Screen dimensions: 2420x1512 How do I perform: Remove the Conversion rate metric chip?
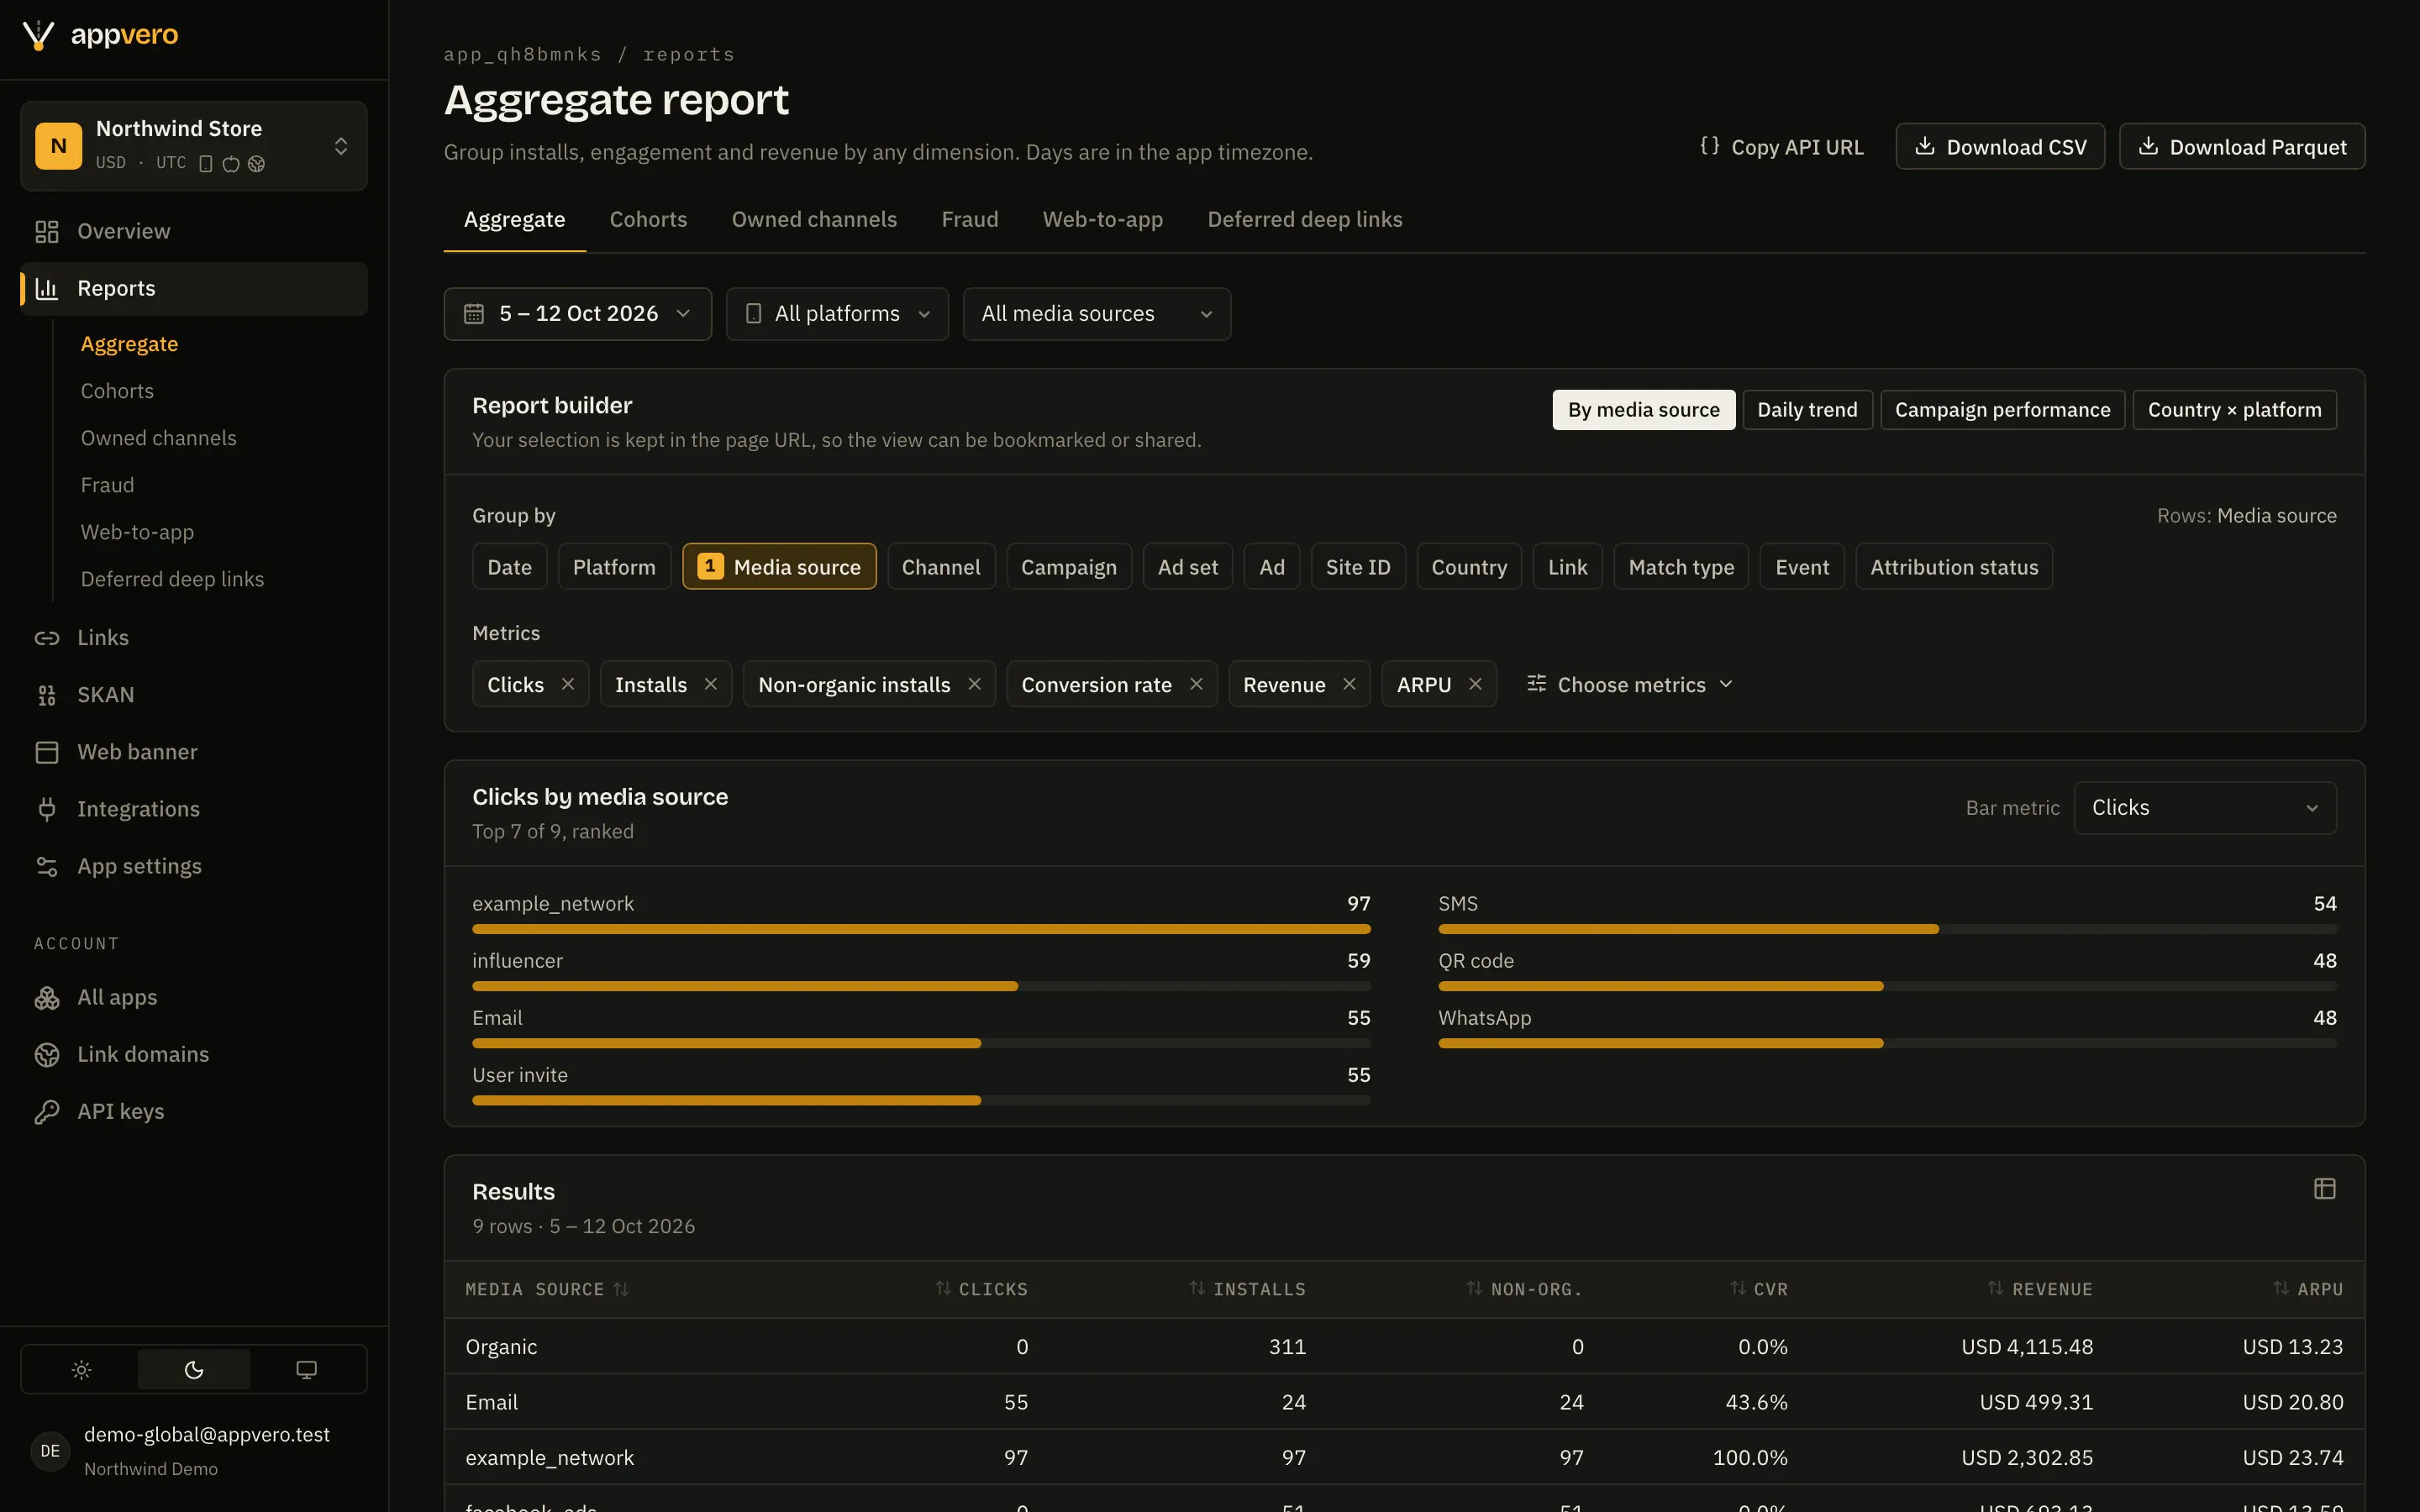coord(1196,684)
